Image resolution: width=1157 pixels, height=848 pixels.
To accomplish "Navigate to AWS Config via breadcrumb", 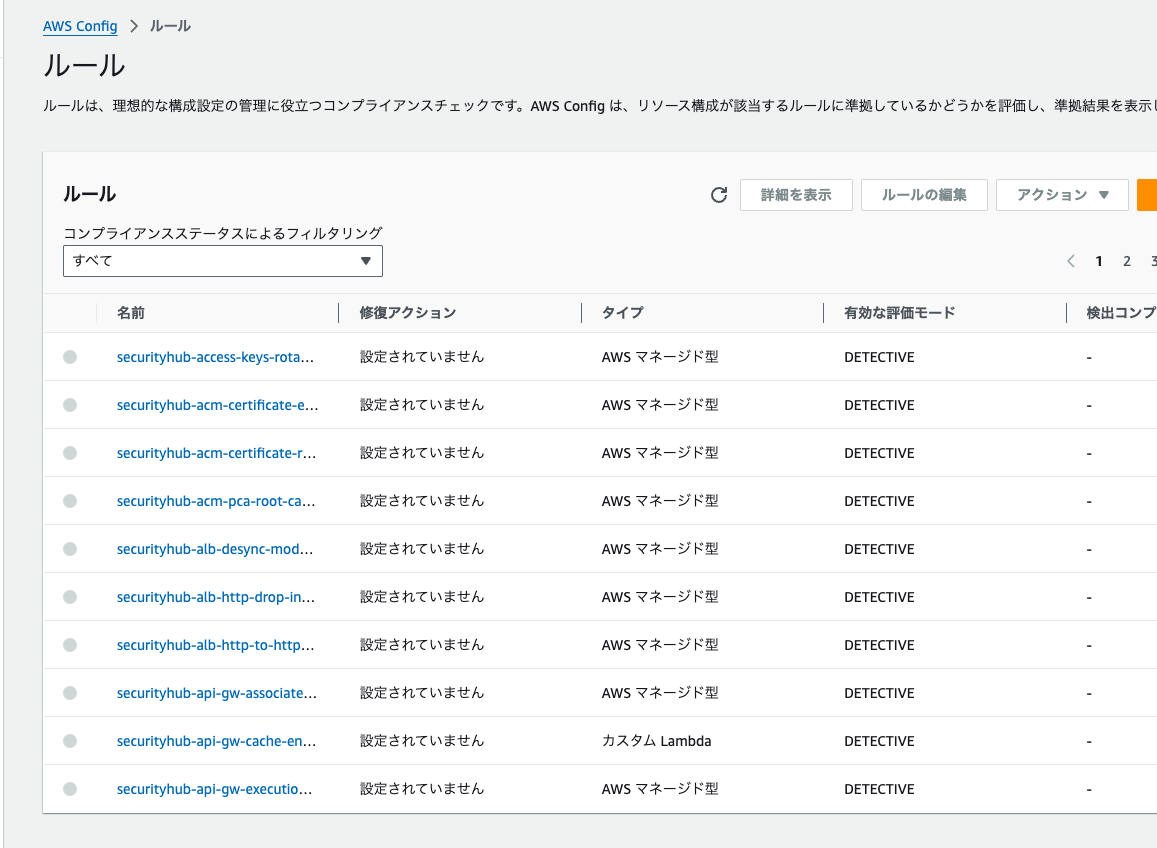I will (80, 26).
